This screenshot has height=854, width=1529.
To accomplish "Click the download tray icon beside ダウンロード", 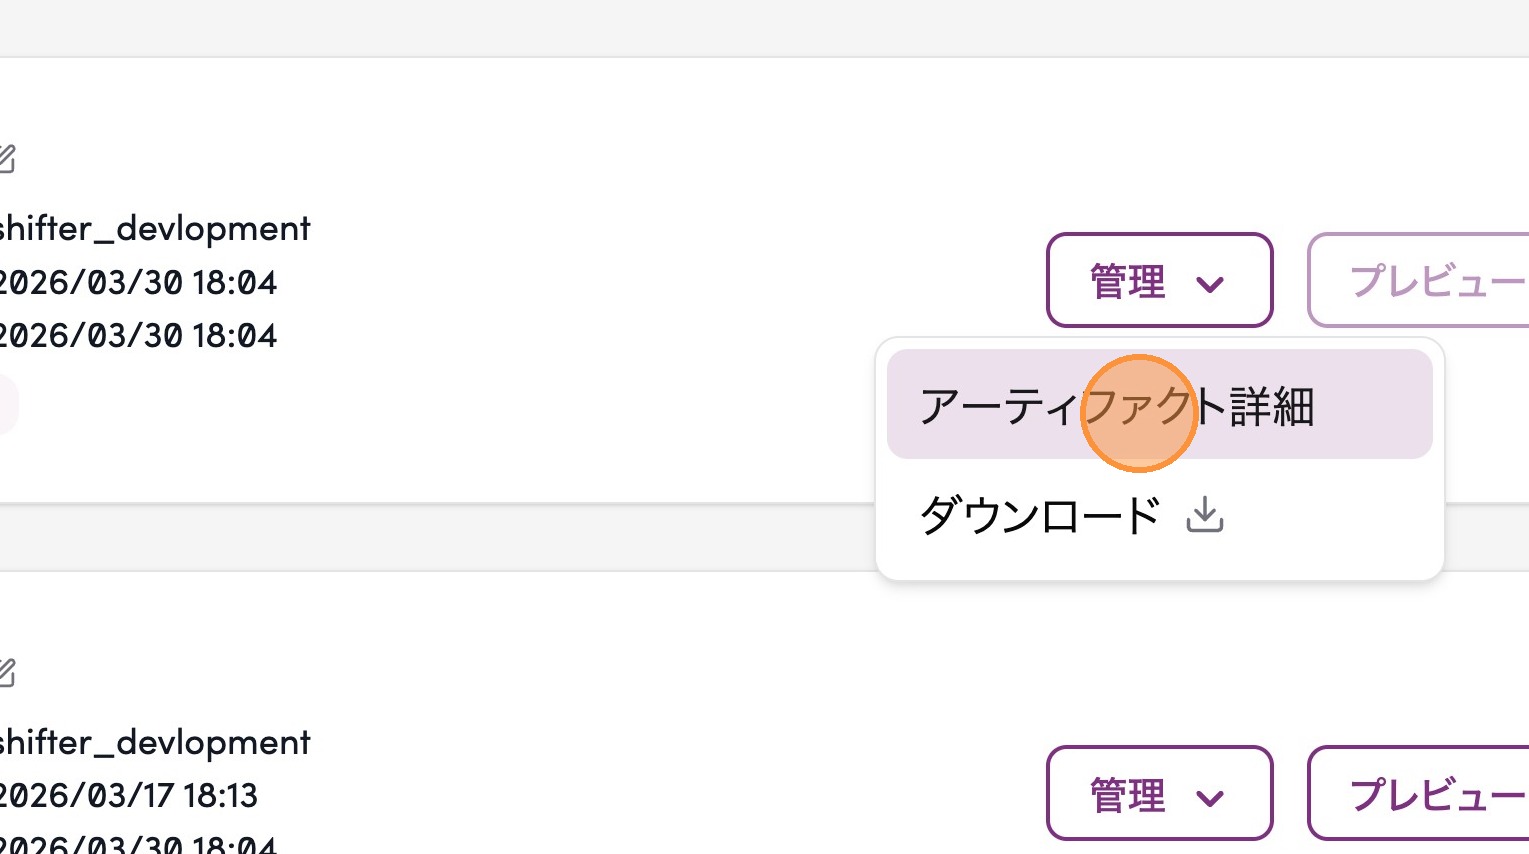I will click(x=1205, y=515).
